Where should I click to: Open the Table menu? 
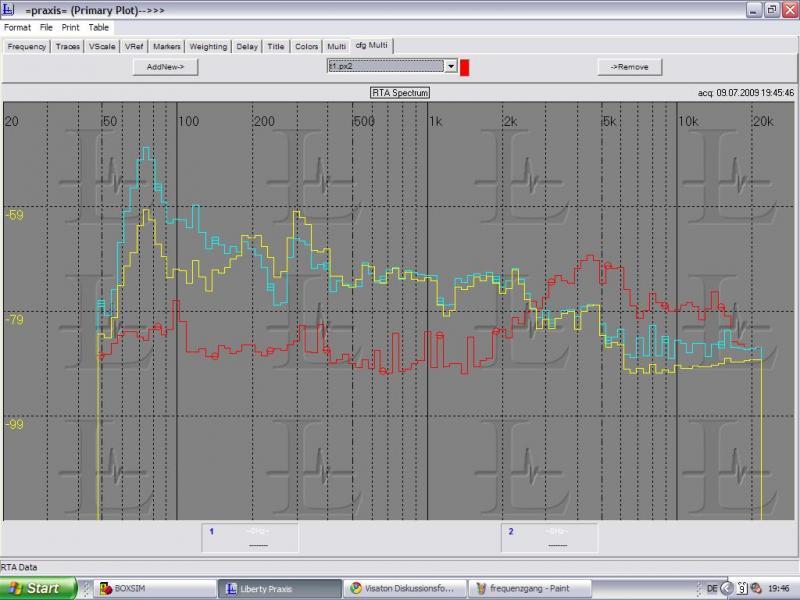(98, 27)
